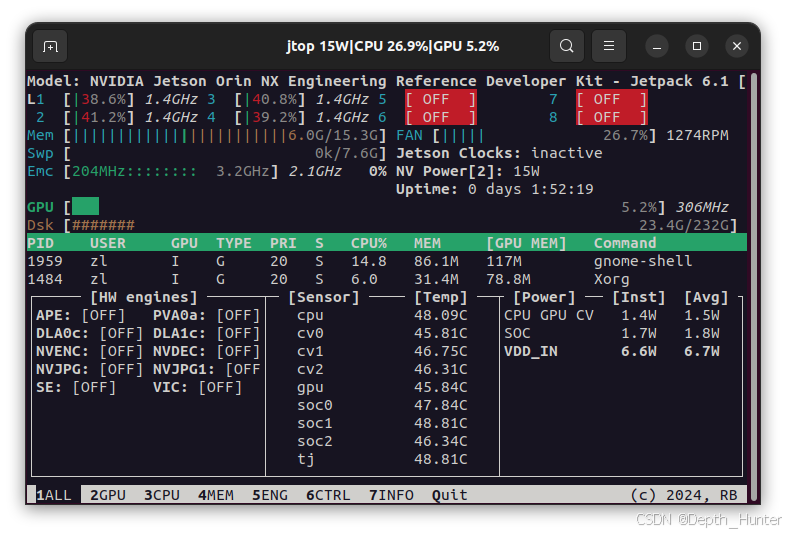Switch to the 3CPU page
The image size is (786, 533).
coord(162,495)
